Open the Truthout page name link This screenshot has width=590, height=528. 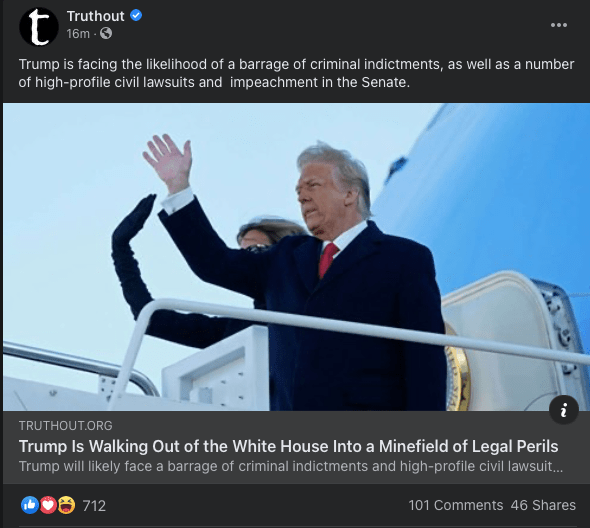pyautogui.click(x=96, y=16)
